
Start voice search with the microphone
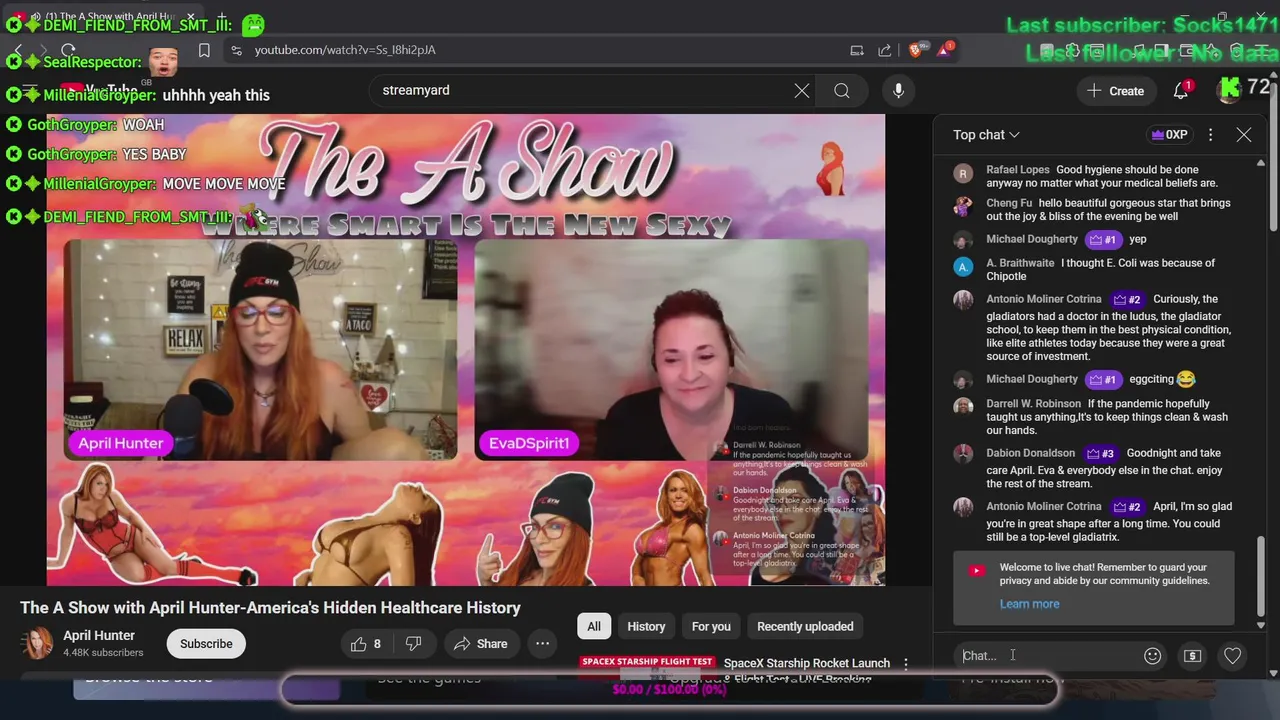(x=898, y=91)
